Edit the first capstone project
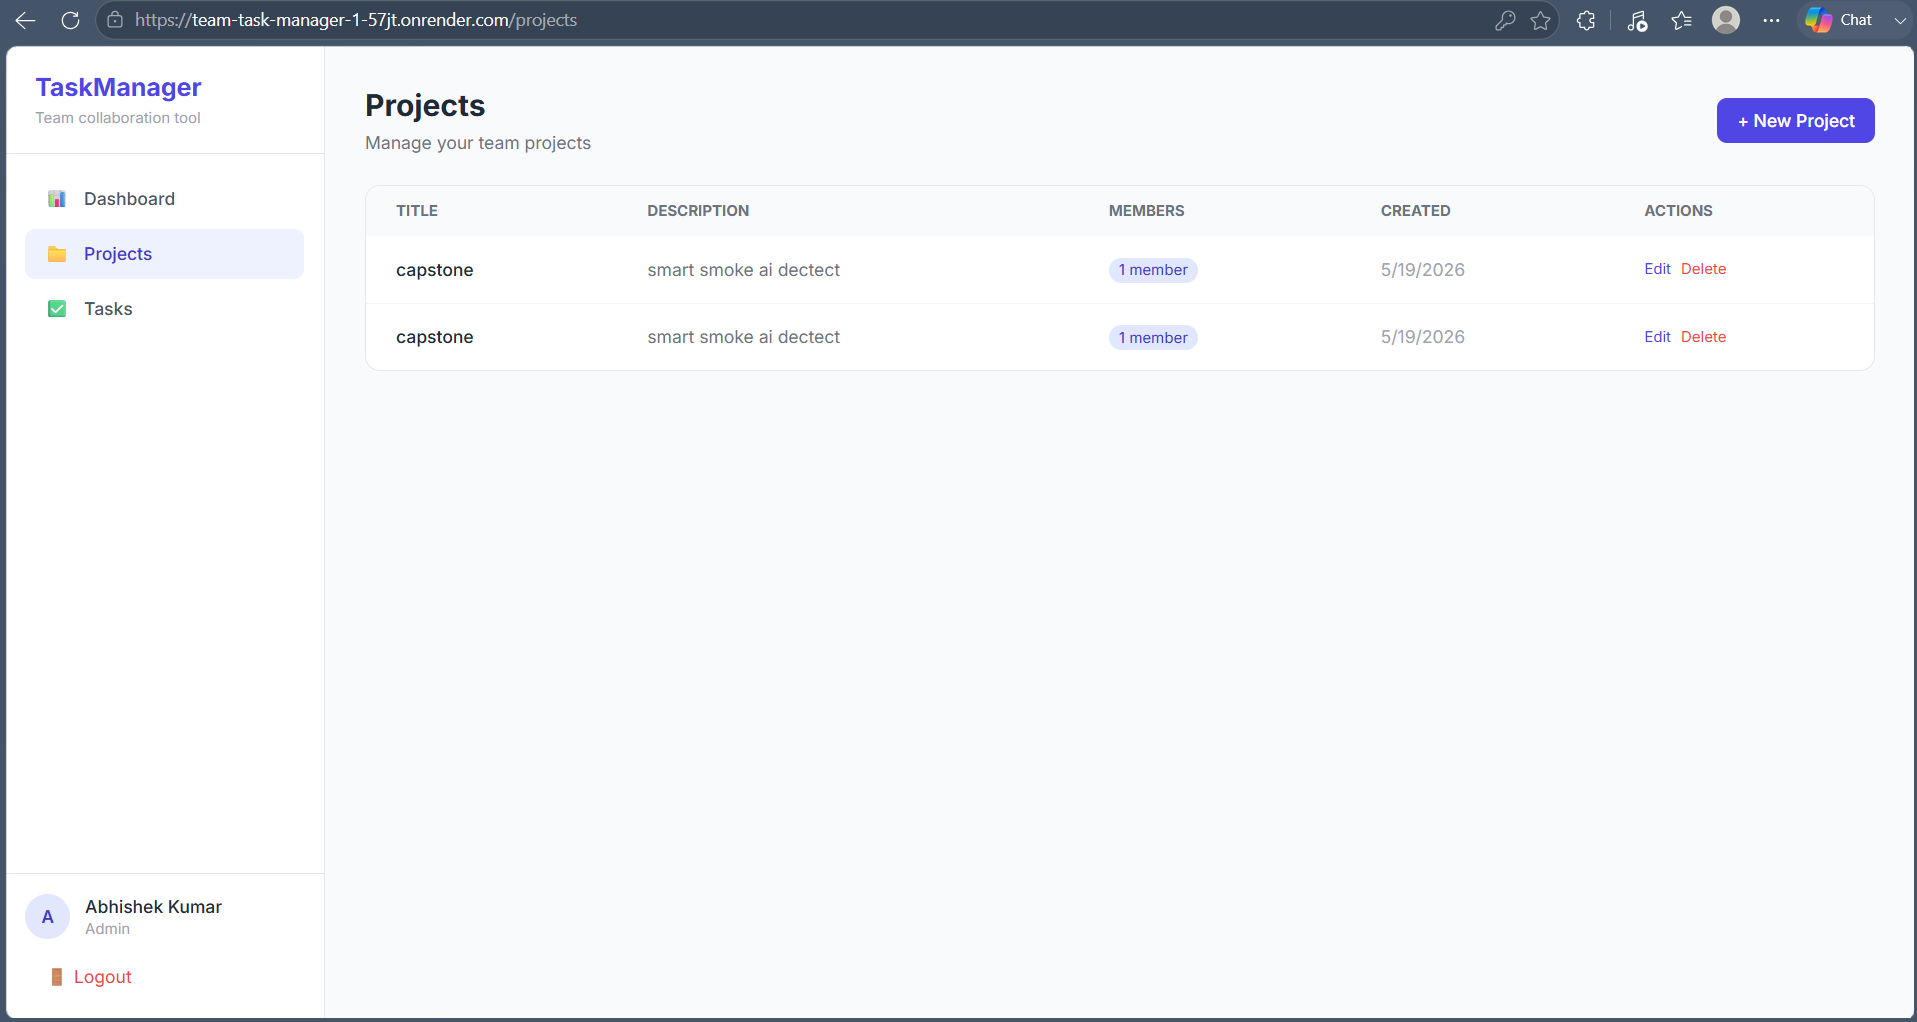 (x=1657, y=269)
